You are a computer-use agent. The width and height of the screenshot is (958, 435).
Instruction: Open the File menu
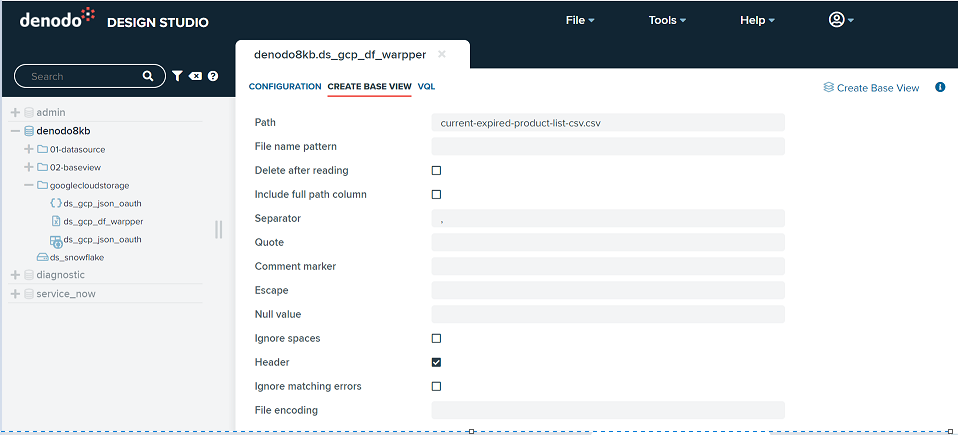tap(580, 20)
